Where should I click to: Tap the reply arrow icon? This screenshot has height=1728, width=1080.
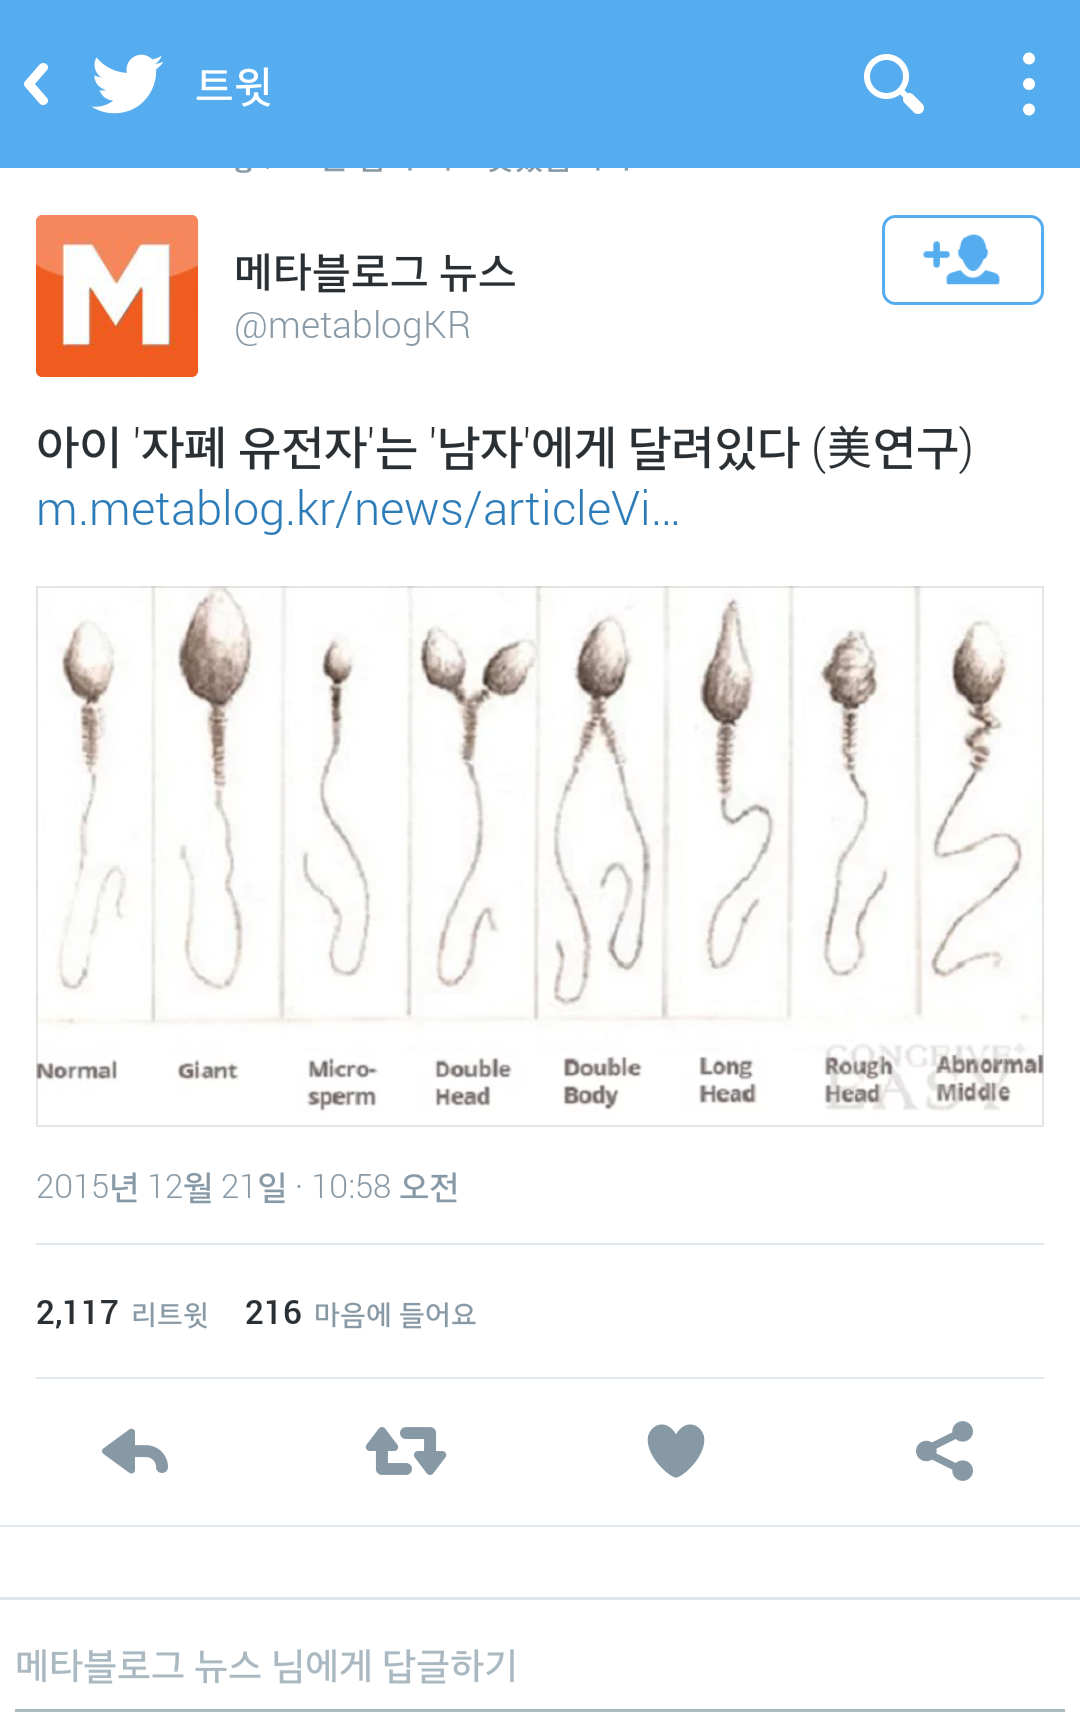point(135,1451)
